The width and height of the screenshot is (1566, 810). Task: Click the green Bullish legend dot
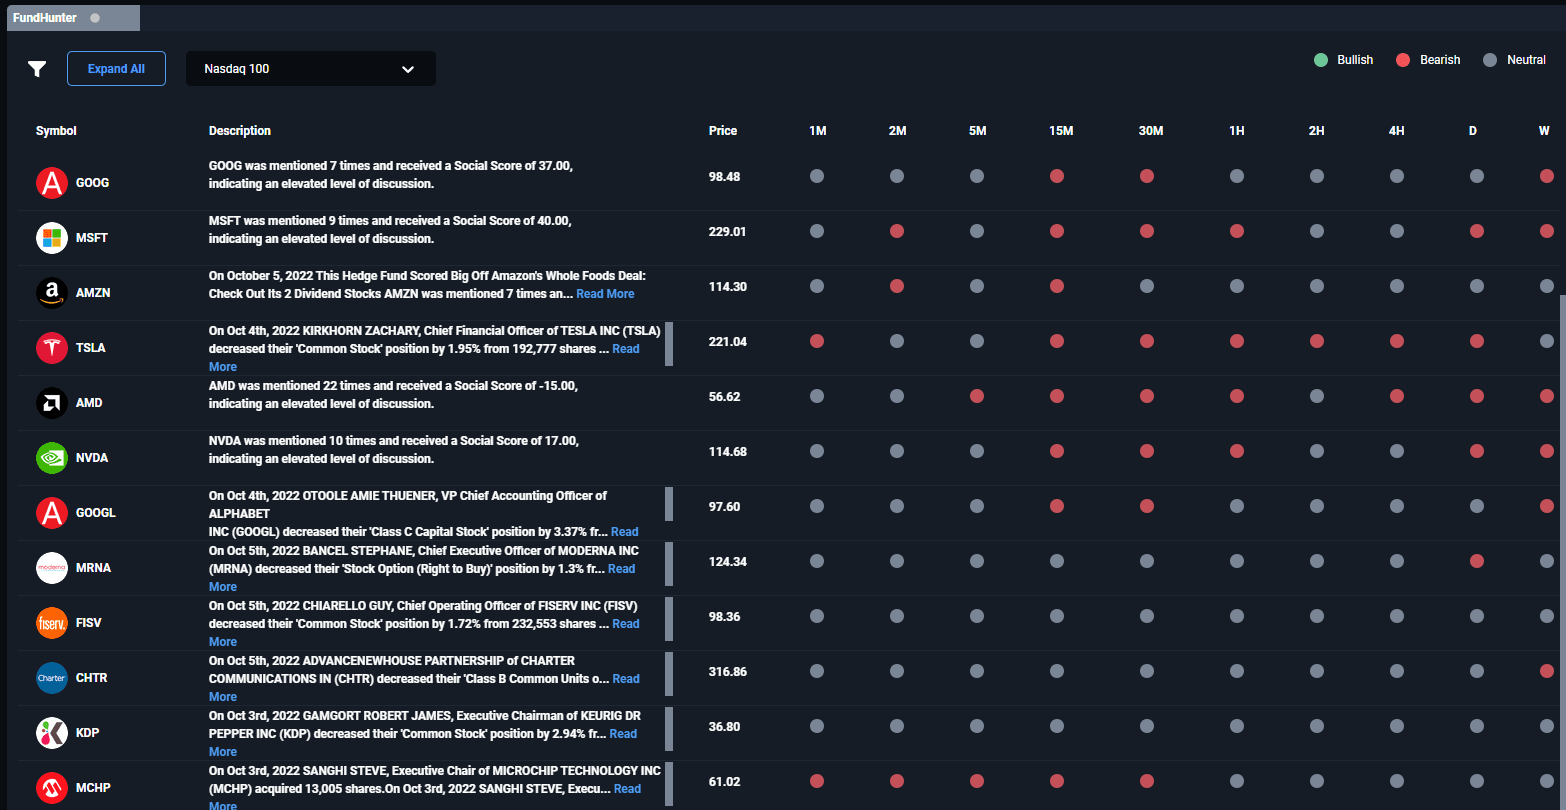(1321, 60)
